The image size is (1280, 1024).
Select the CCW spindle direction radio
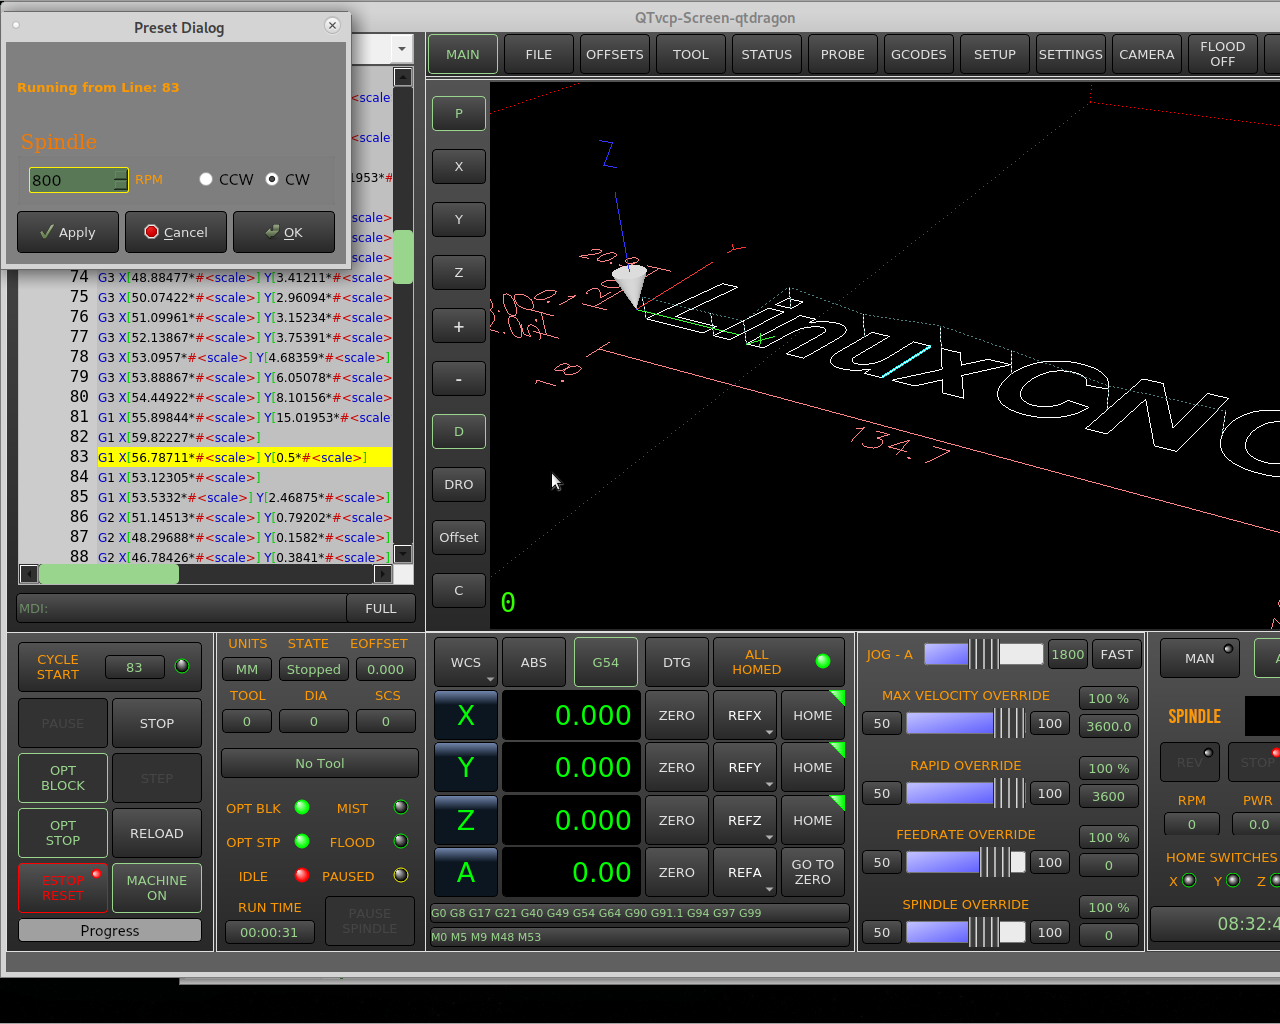pyautogui.click(x=206, y=179)
